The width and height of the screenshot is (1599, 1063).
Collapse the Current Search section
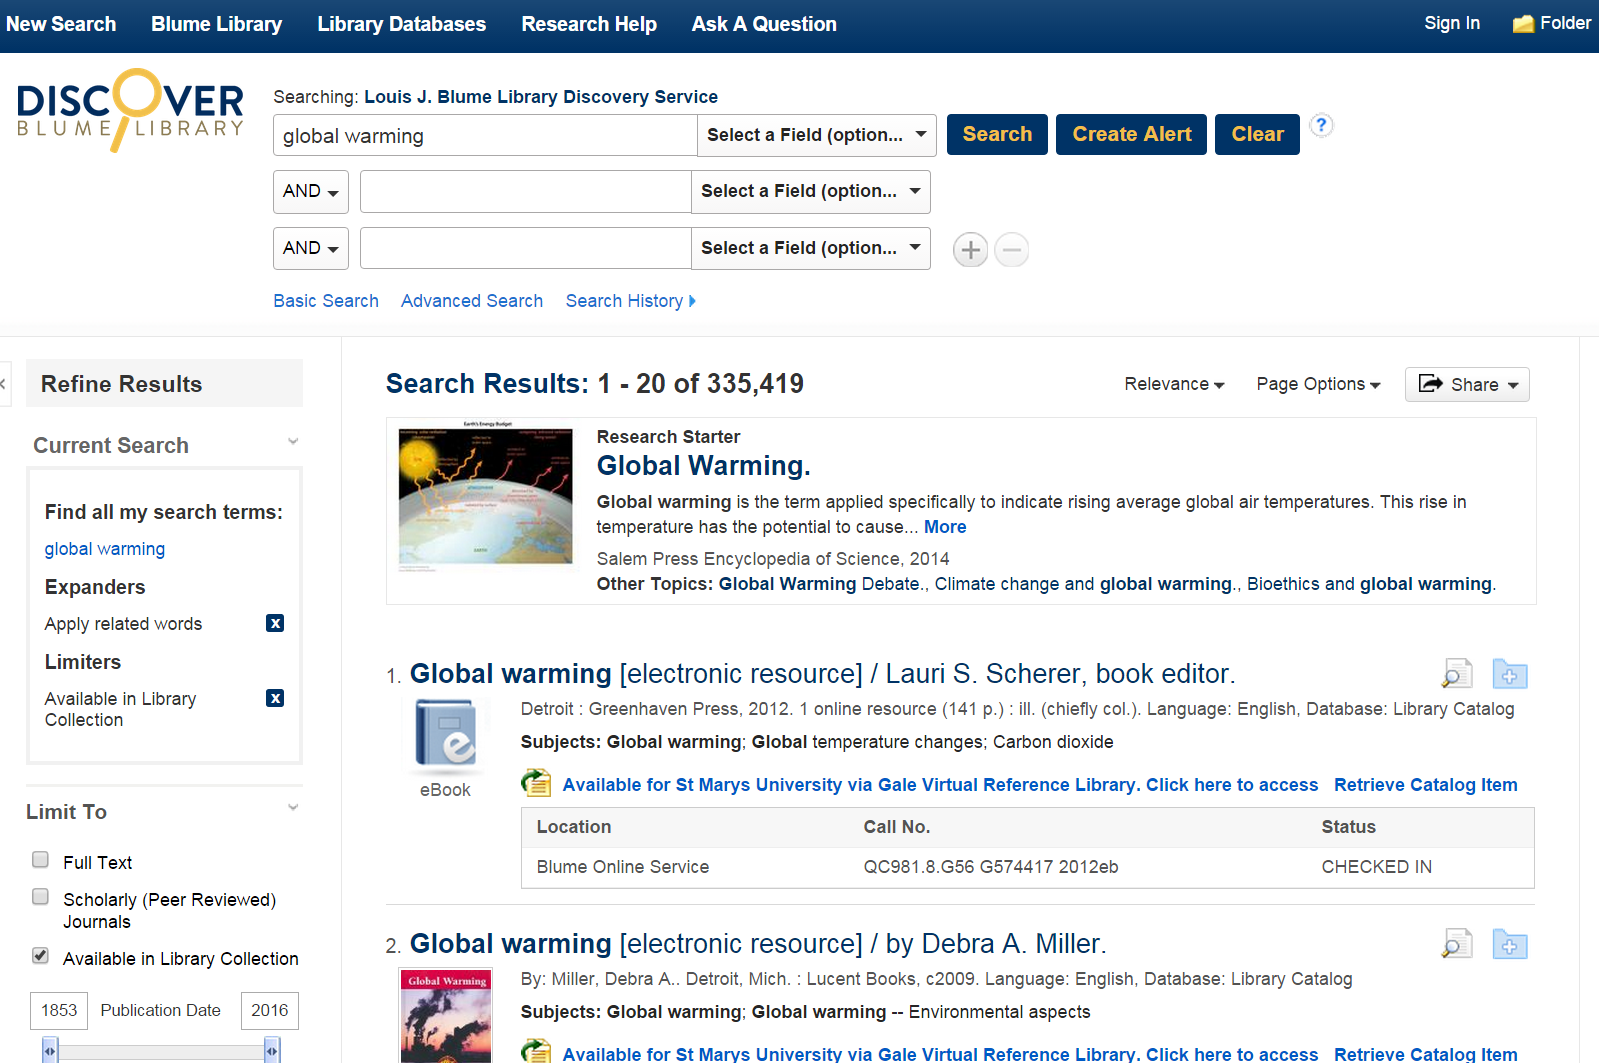293,442
